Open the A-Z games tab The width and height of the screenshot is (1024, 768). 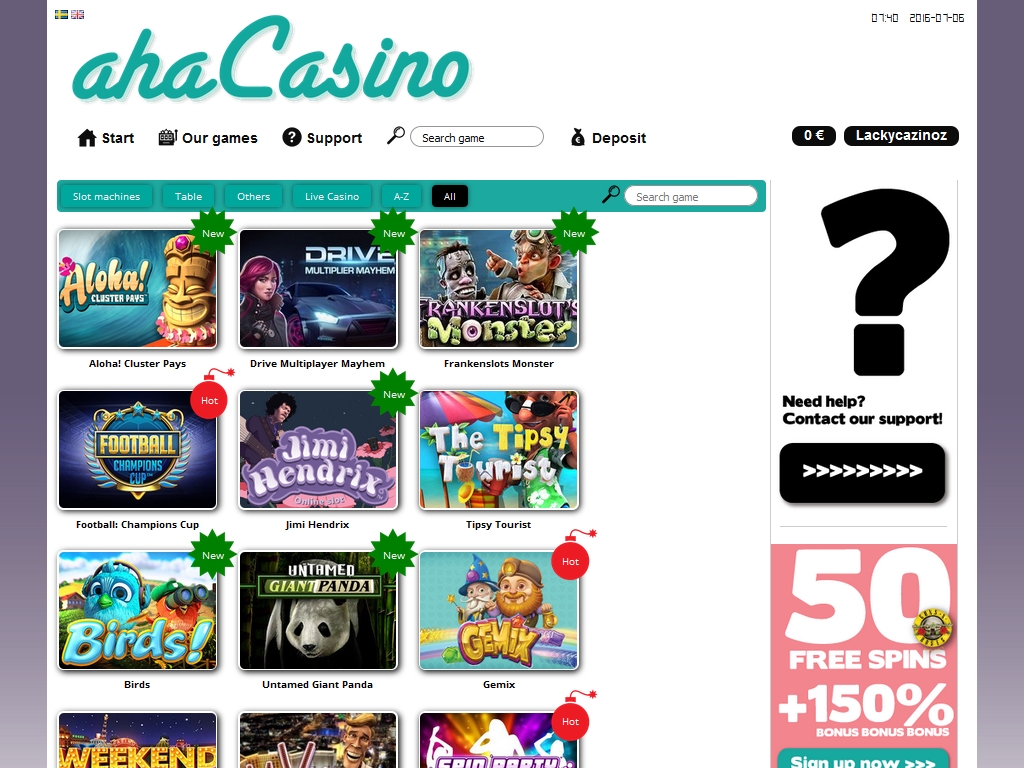click(402, 197)
